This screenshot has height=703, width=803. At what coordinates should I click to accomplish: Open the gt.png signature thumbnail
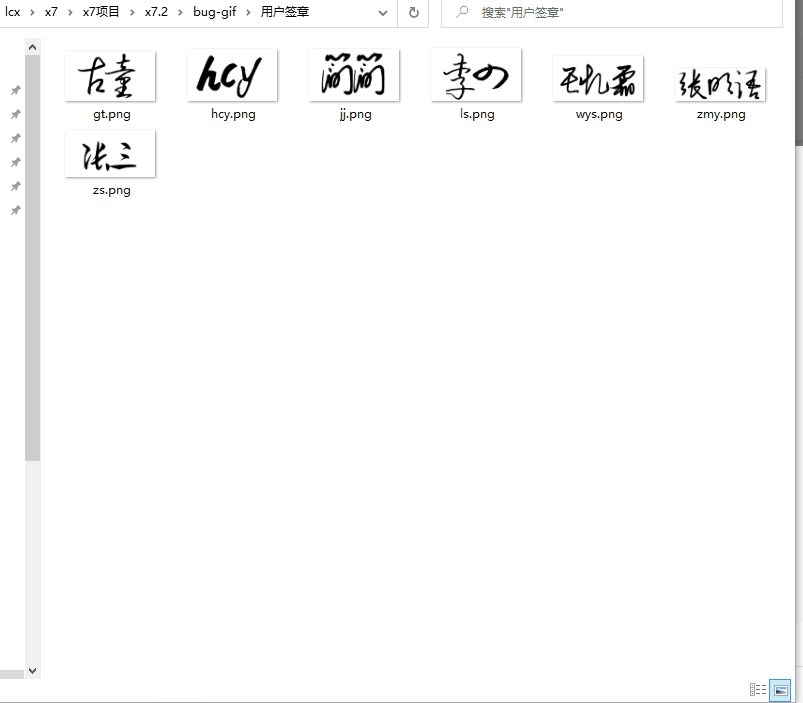(110, 76)
